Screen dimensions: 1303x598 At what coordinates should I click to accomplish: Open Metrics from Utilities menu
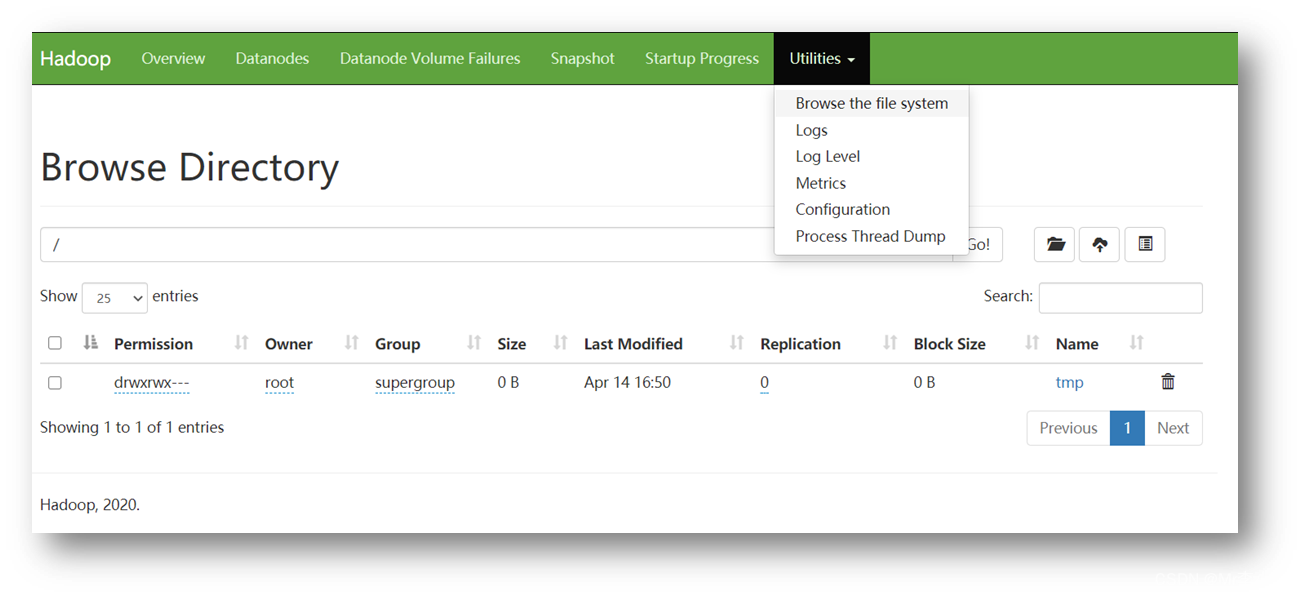click(872, 183)
